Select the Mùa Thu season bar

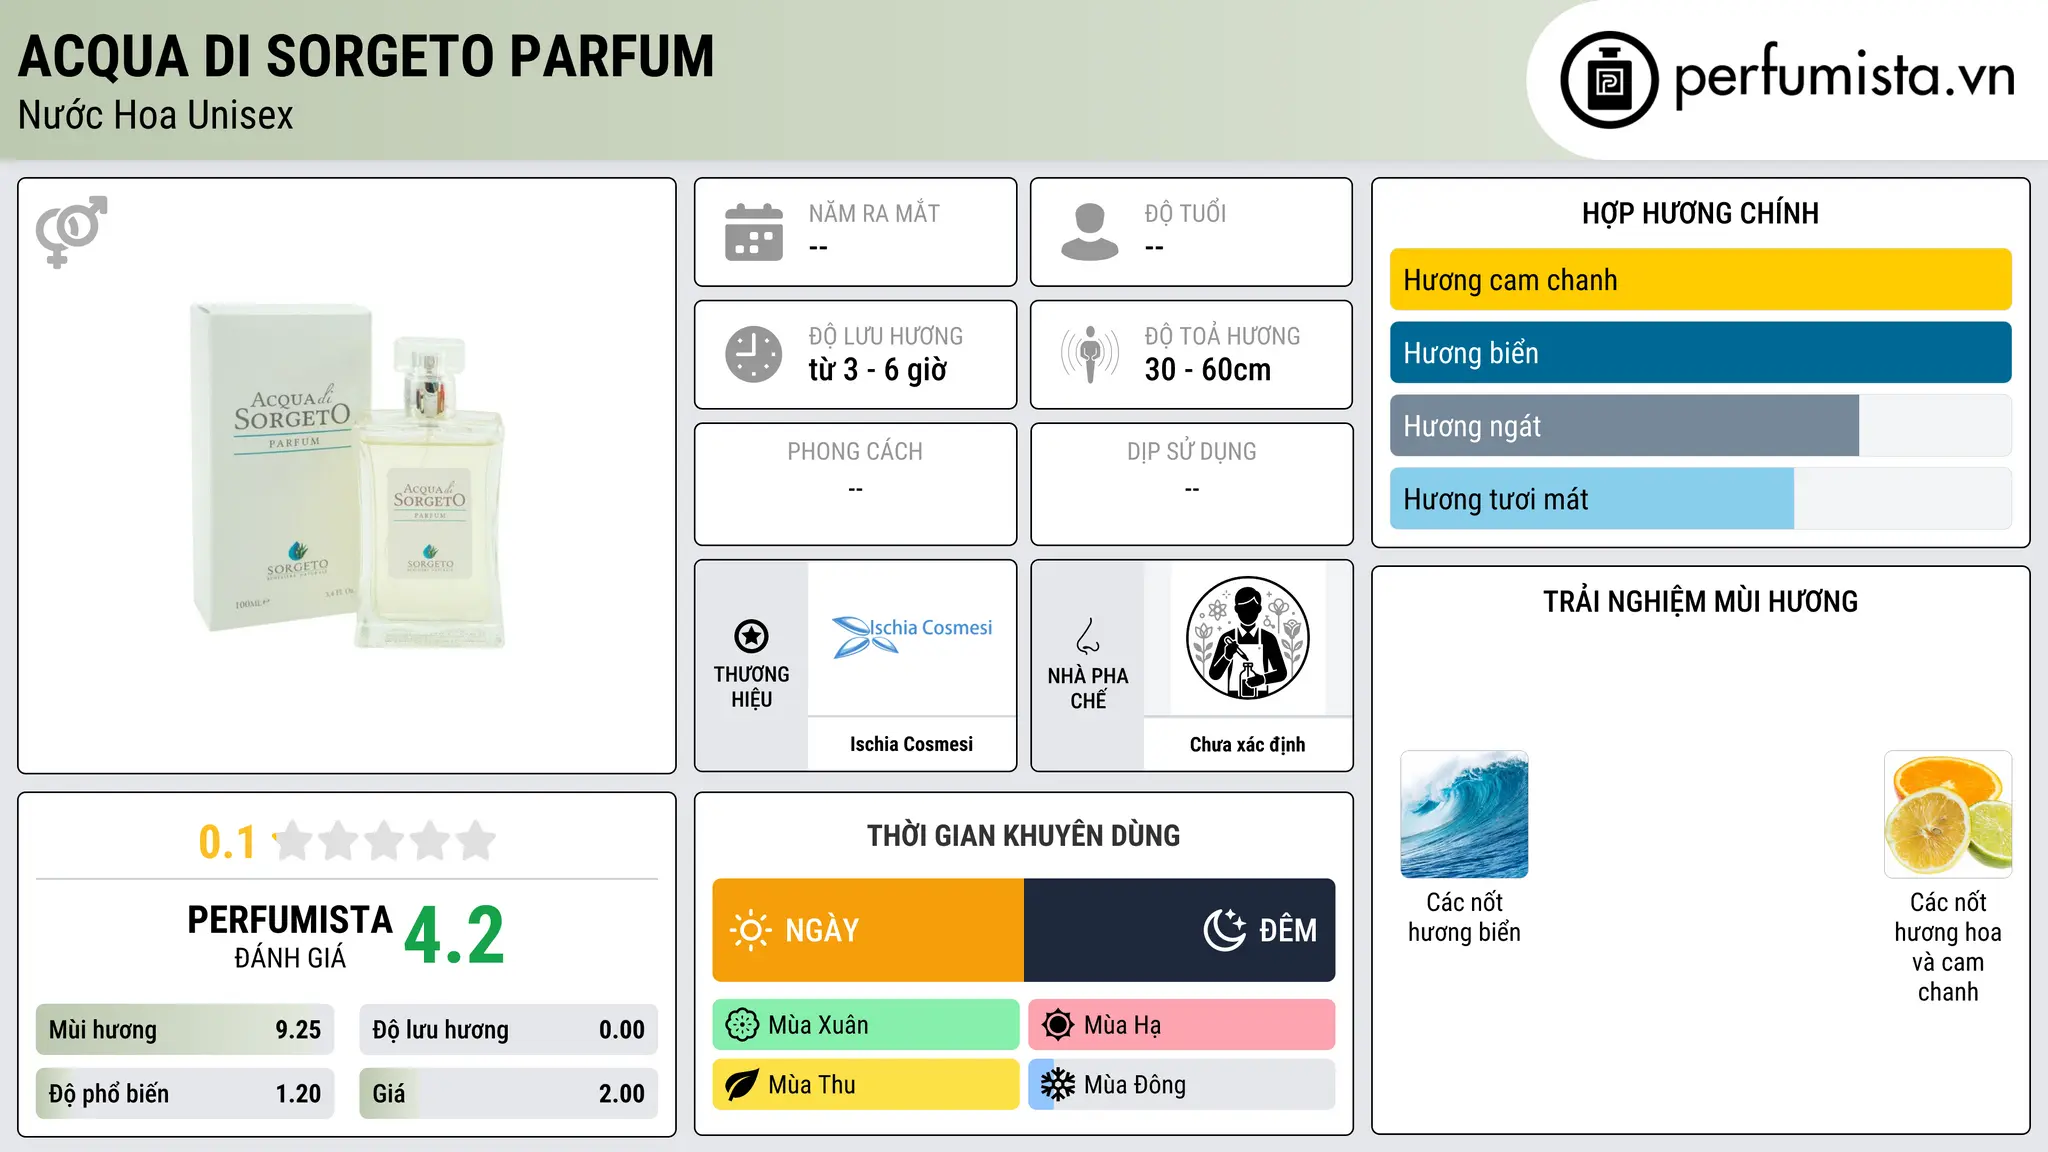tap(866, 1085)
